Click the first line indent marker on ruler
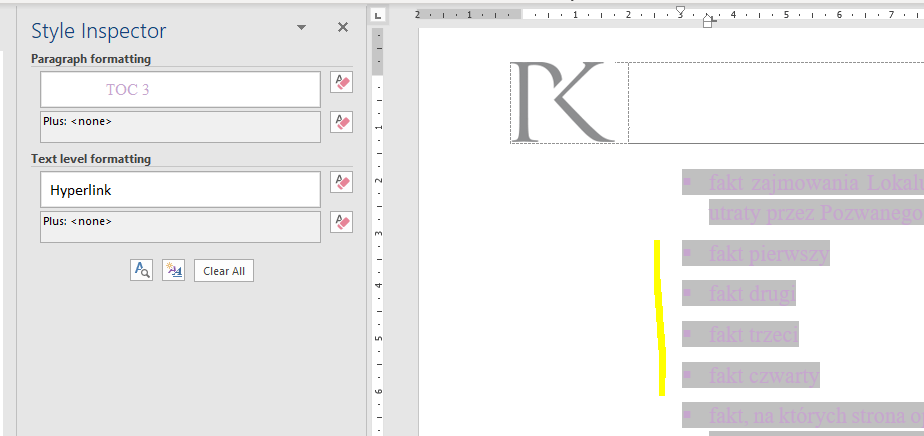 pos(680,9)
